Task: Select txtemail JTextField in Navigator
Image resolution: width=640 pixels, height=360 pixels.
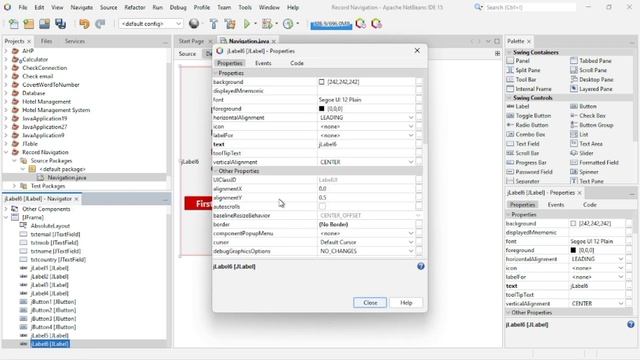Action: tap(55, 234)
